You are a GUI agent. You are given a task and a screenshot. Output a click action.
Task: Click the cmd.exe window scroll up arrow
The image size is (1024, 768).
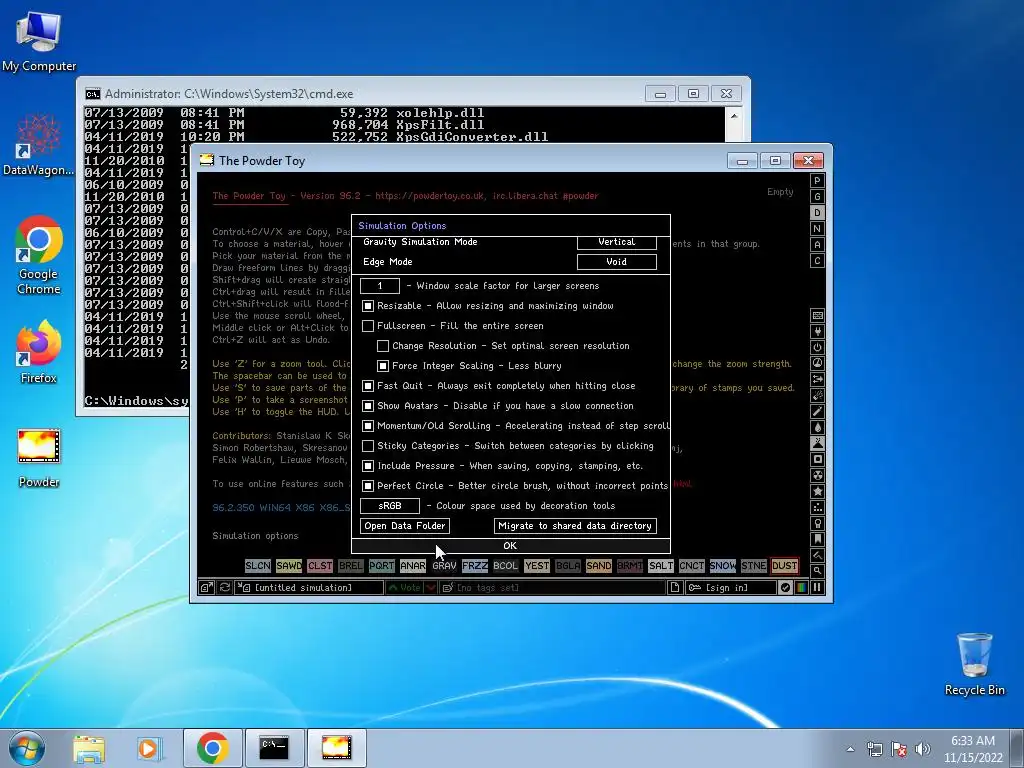(734, 116)
